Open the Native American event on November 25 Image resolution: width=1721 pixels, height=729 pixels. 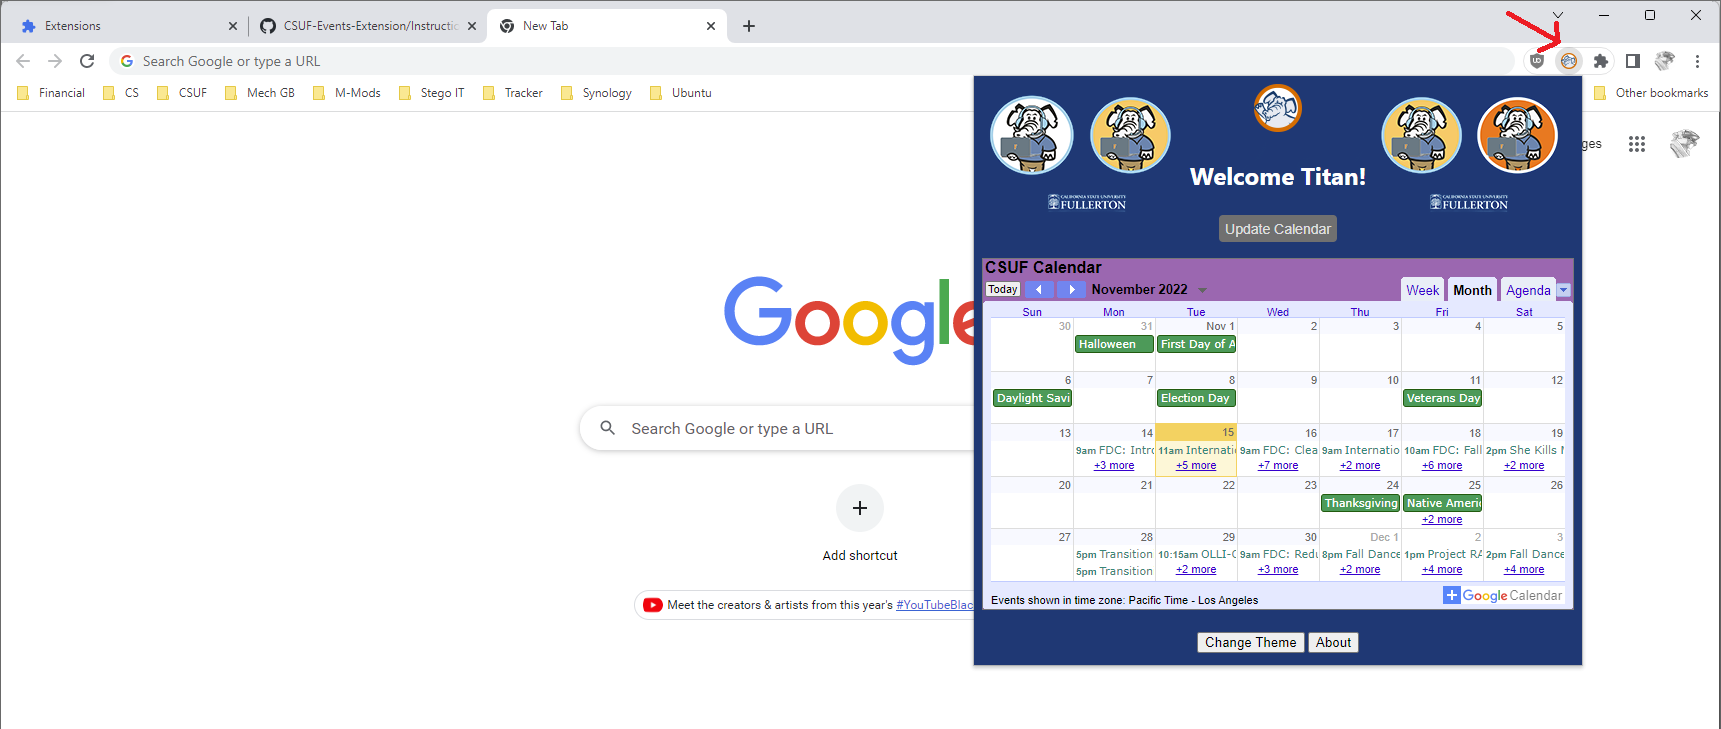coord(1442,503)
